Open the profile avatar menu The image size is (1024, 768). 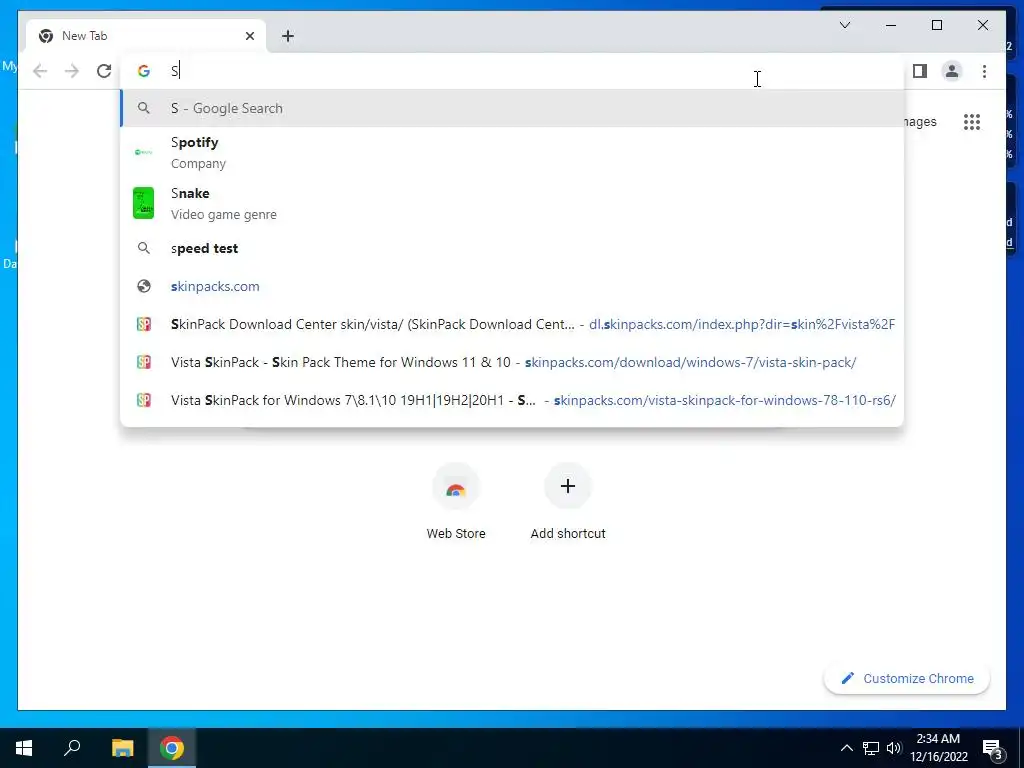tap(952, 71)
